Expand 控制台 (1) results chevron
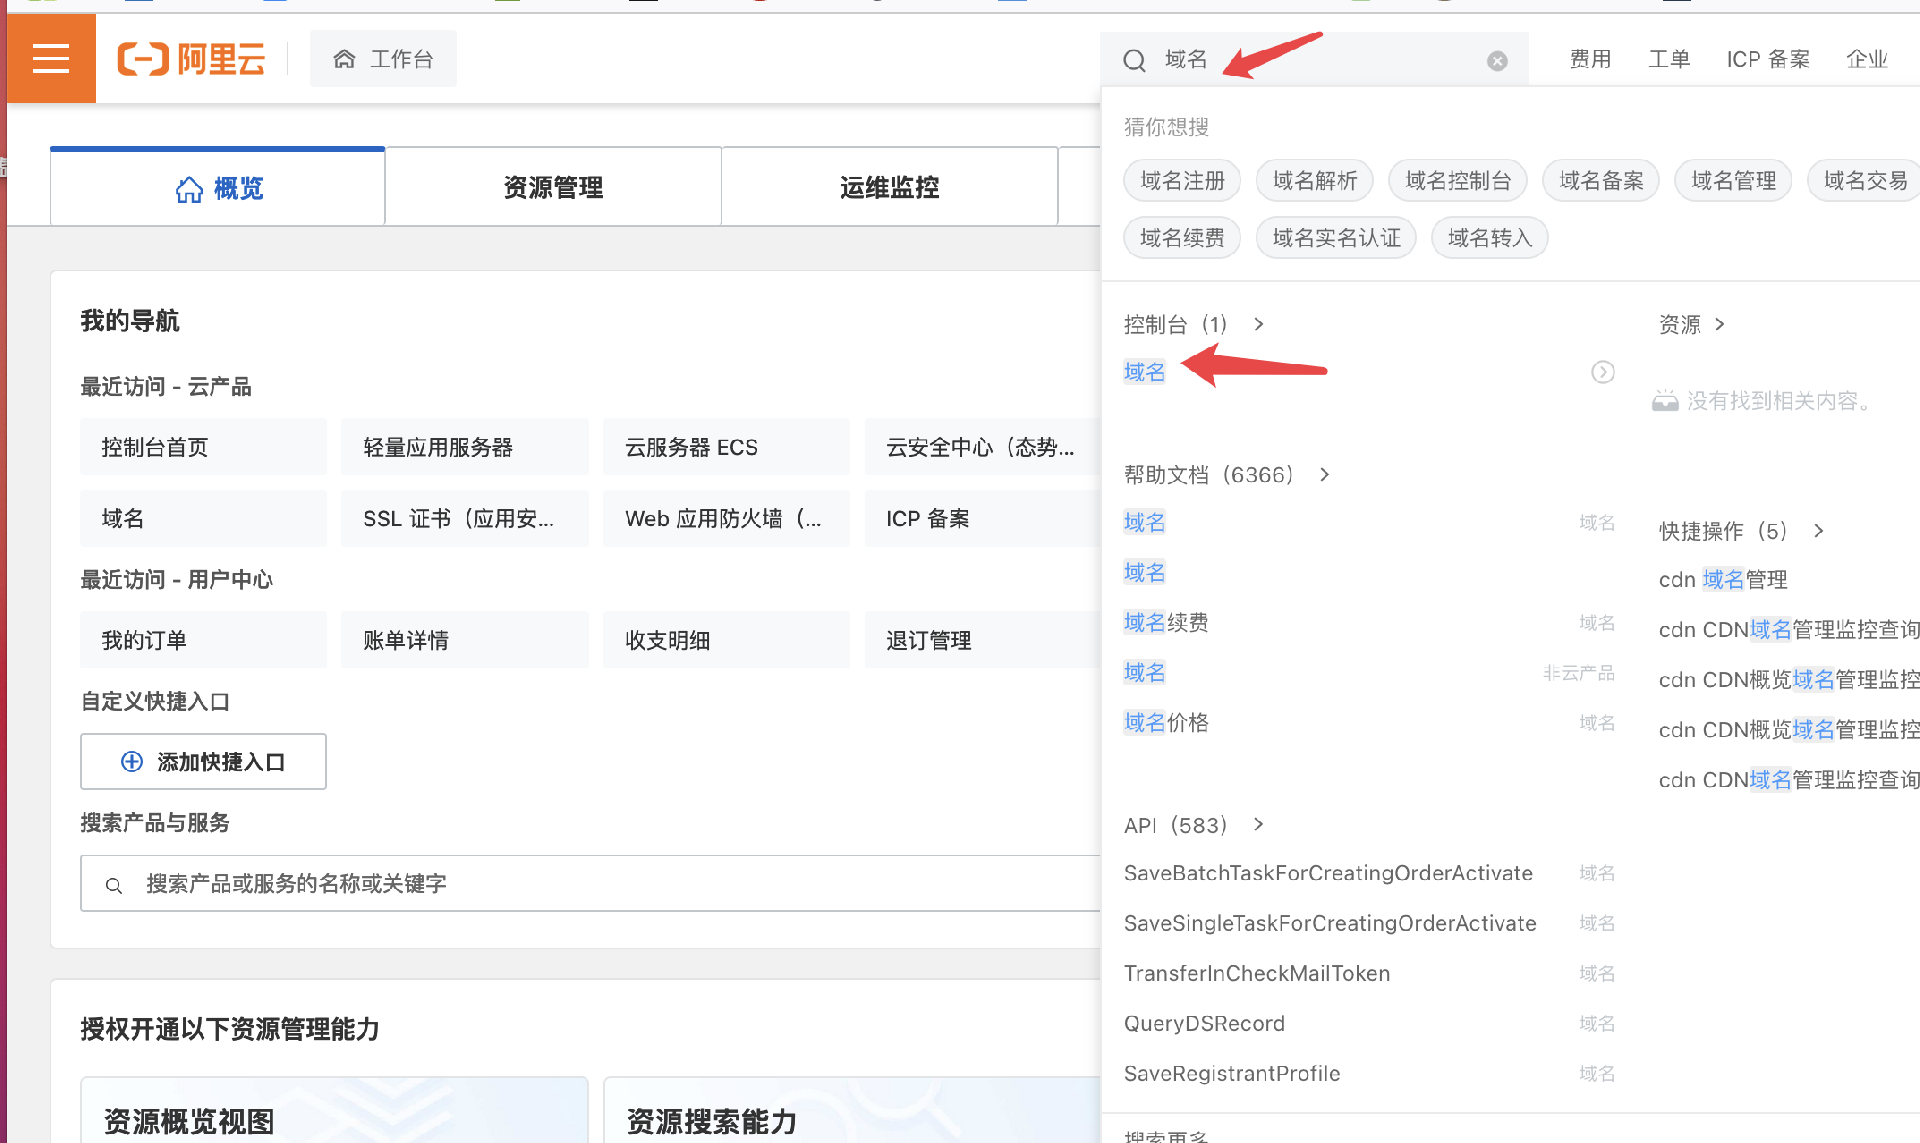Screen dimensions: 1920x1143 [x=1259, y=324]
